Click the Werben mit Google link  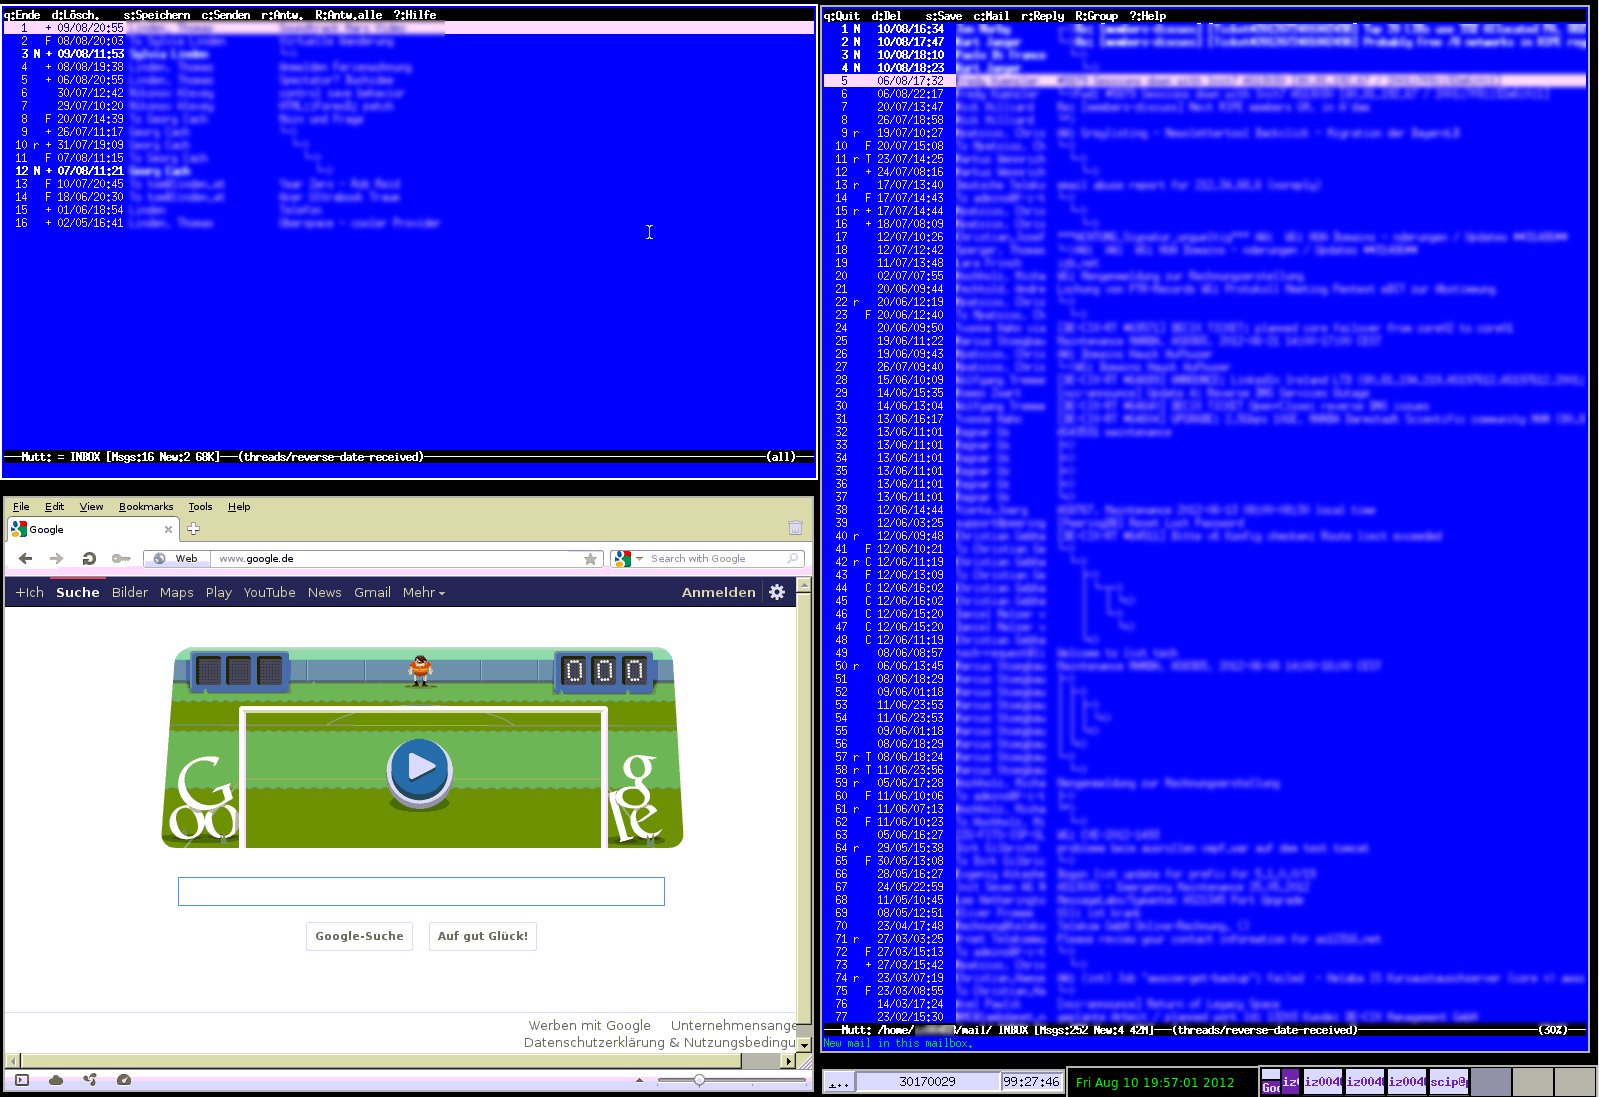(x=590, y=1025)
